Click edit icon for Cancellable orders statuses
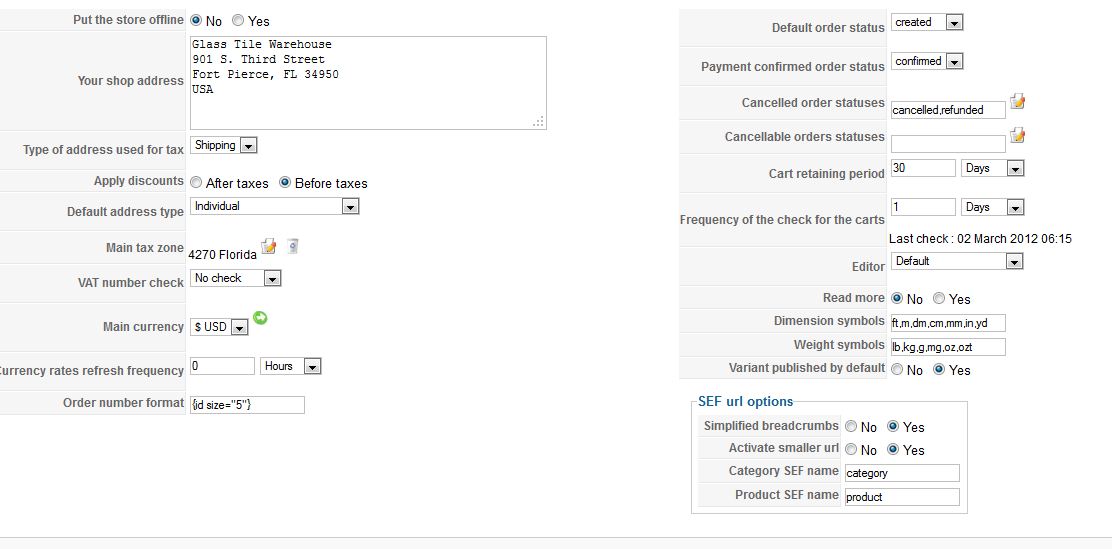1112x549 pixels. [1018, 135]
